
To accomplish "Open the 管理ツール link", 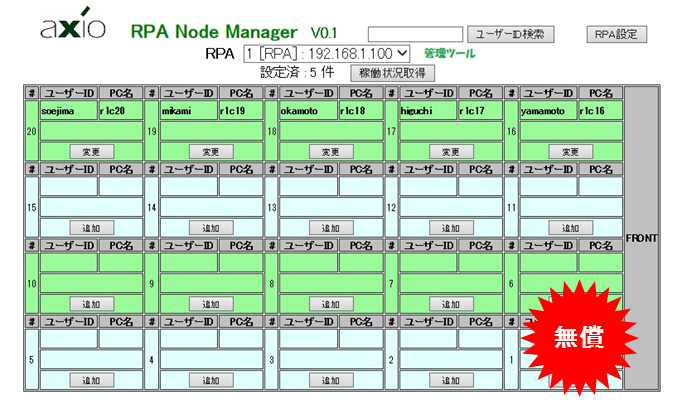I will 450,54.
